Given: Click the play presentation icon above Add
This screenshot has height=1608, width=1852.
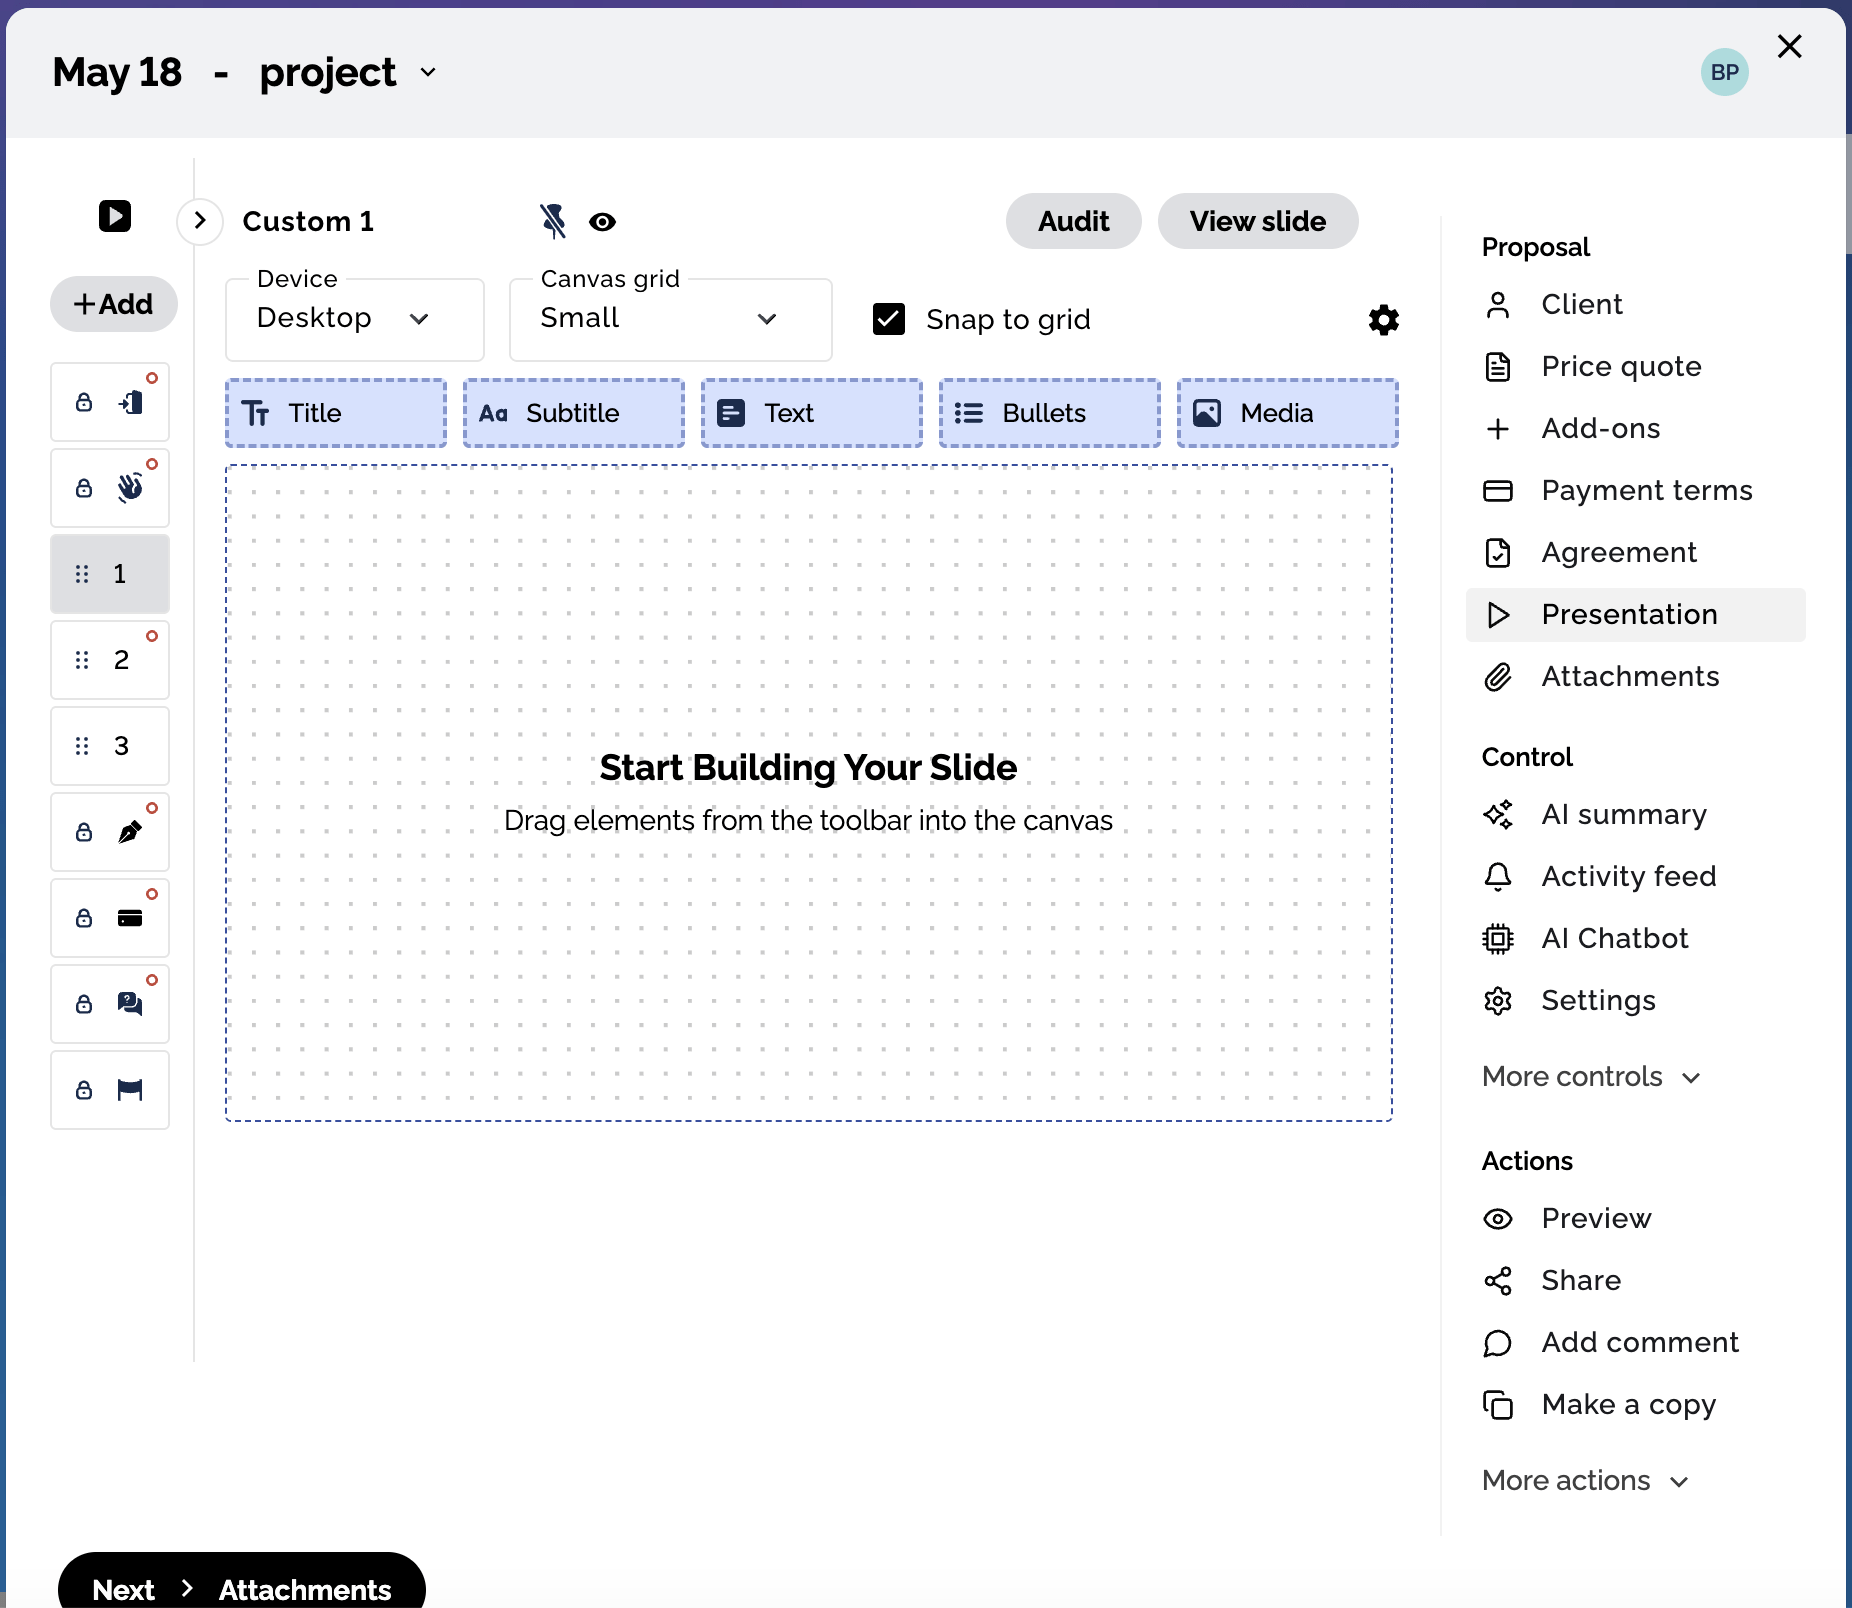Looking at the screenshot, I should click(115, 216).
